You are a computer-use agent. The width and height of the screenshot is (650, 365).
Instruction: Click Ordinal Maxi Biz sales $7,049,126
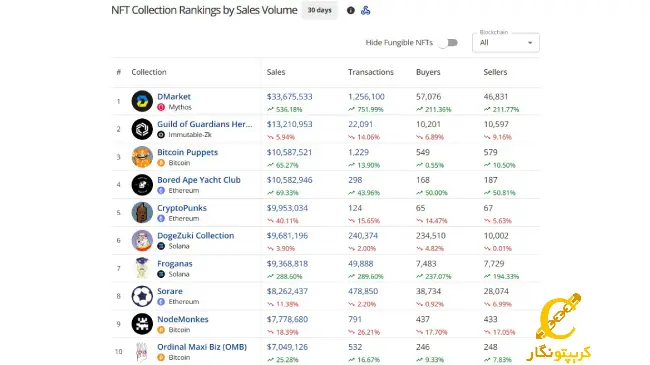click(x=287, y=347)
